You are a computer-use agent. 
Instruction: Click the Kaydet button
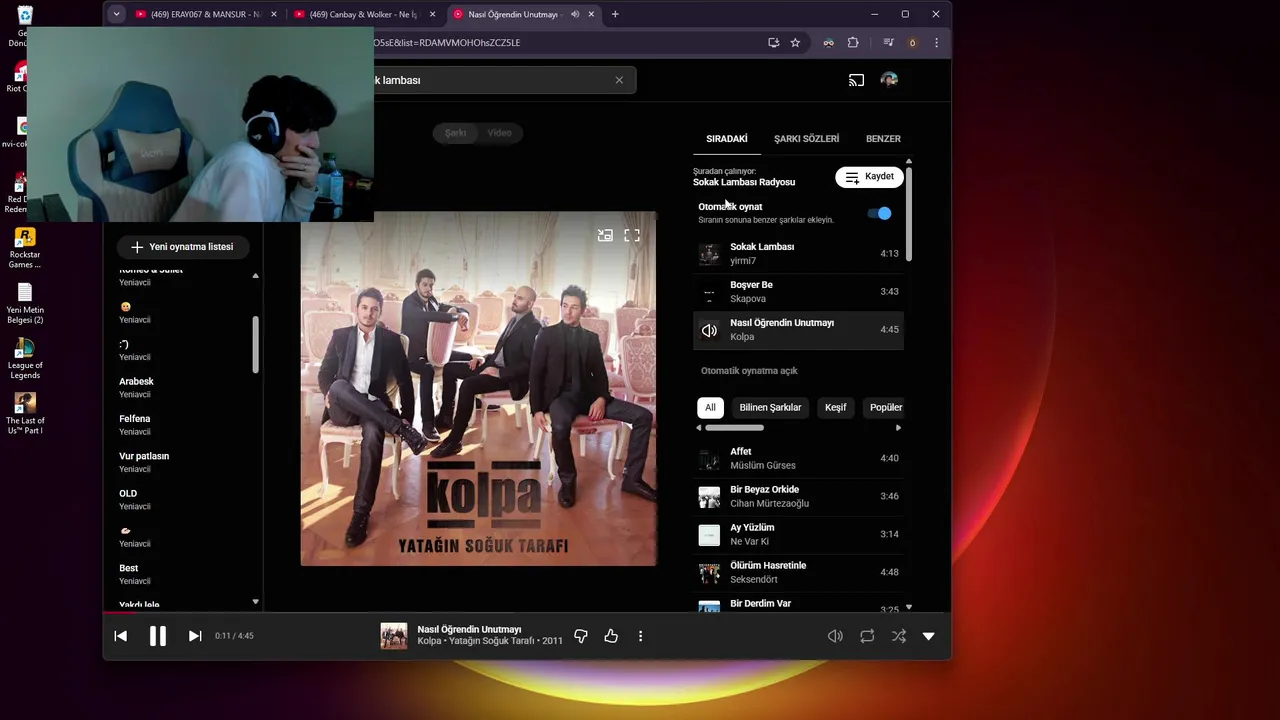pos(869,177)
